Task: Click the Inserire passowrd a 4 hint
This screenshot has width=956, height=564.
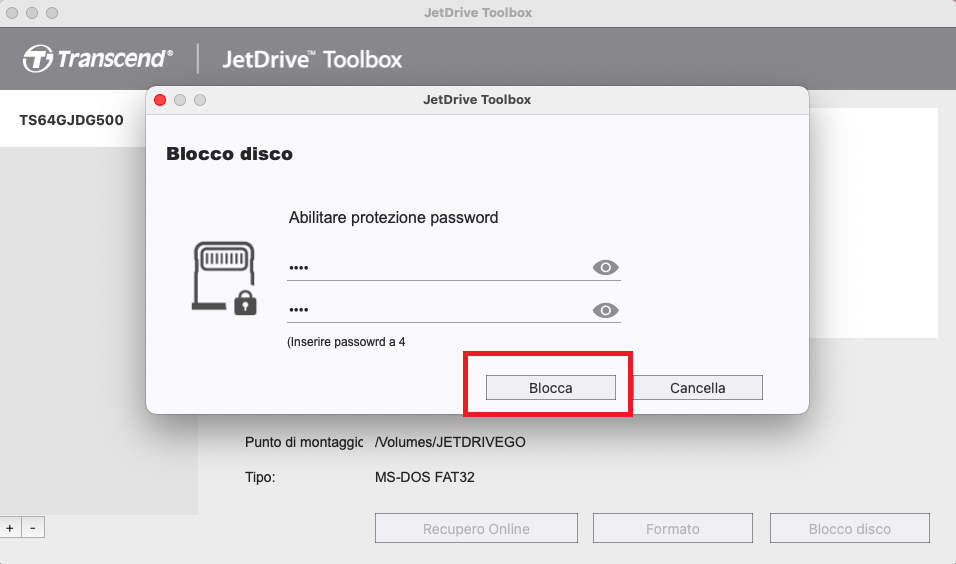Action: tap(346, 342)
